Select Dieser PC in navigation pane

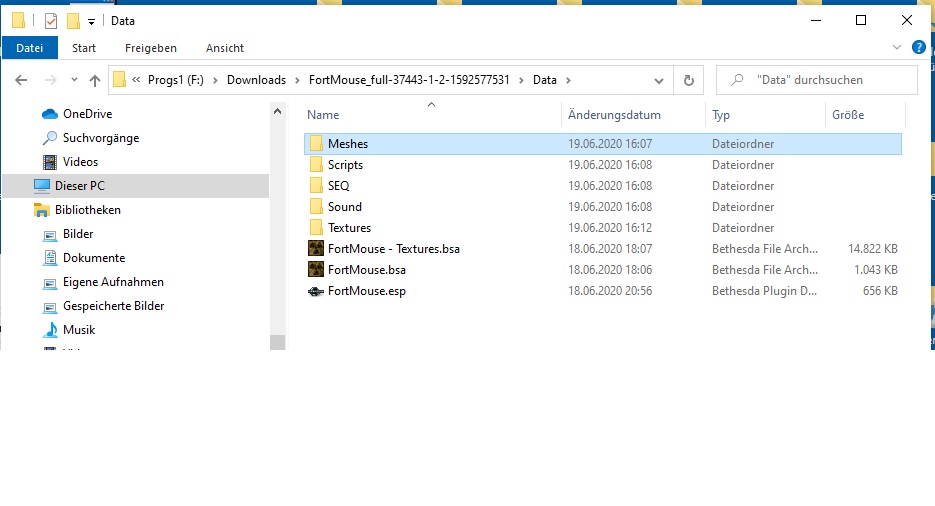coord(80,186)
